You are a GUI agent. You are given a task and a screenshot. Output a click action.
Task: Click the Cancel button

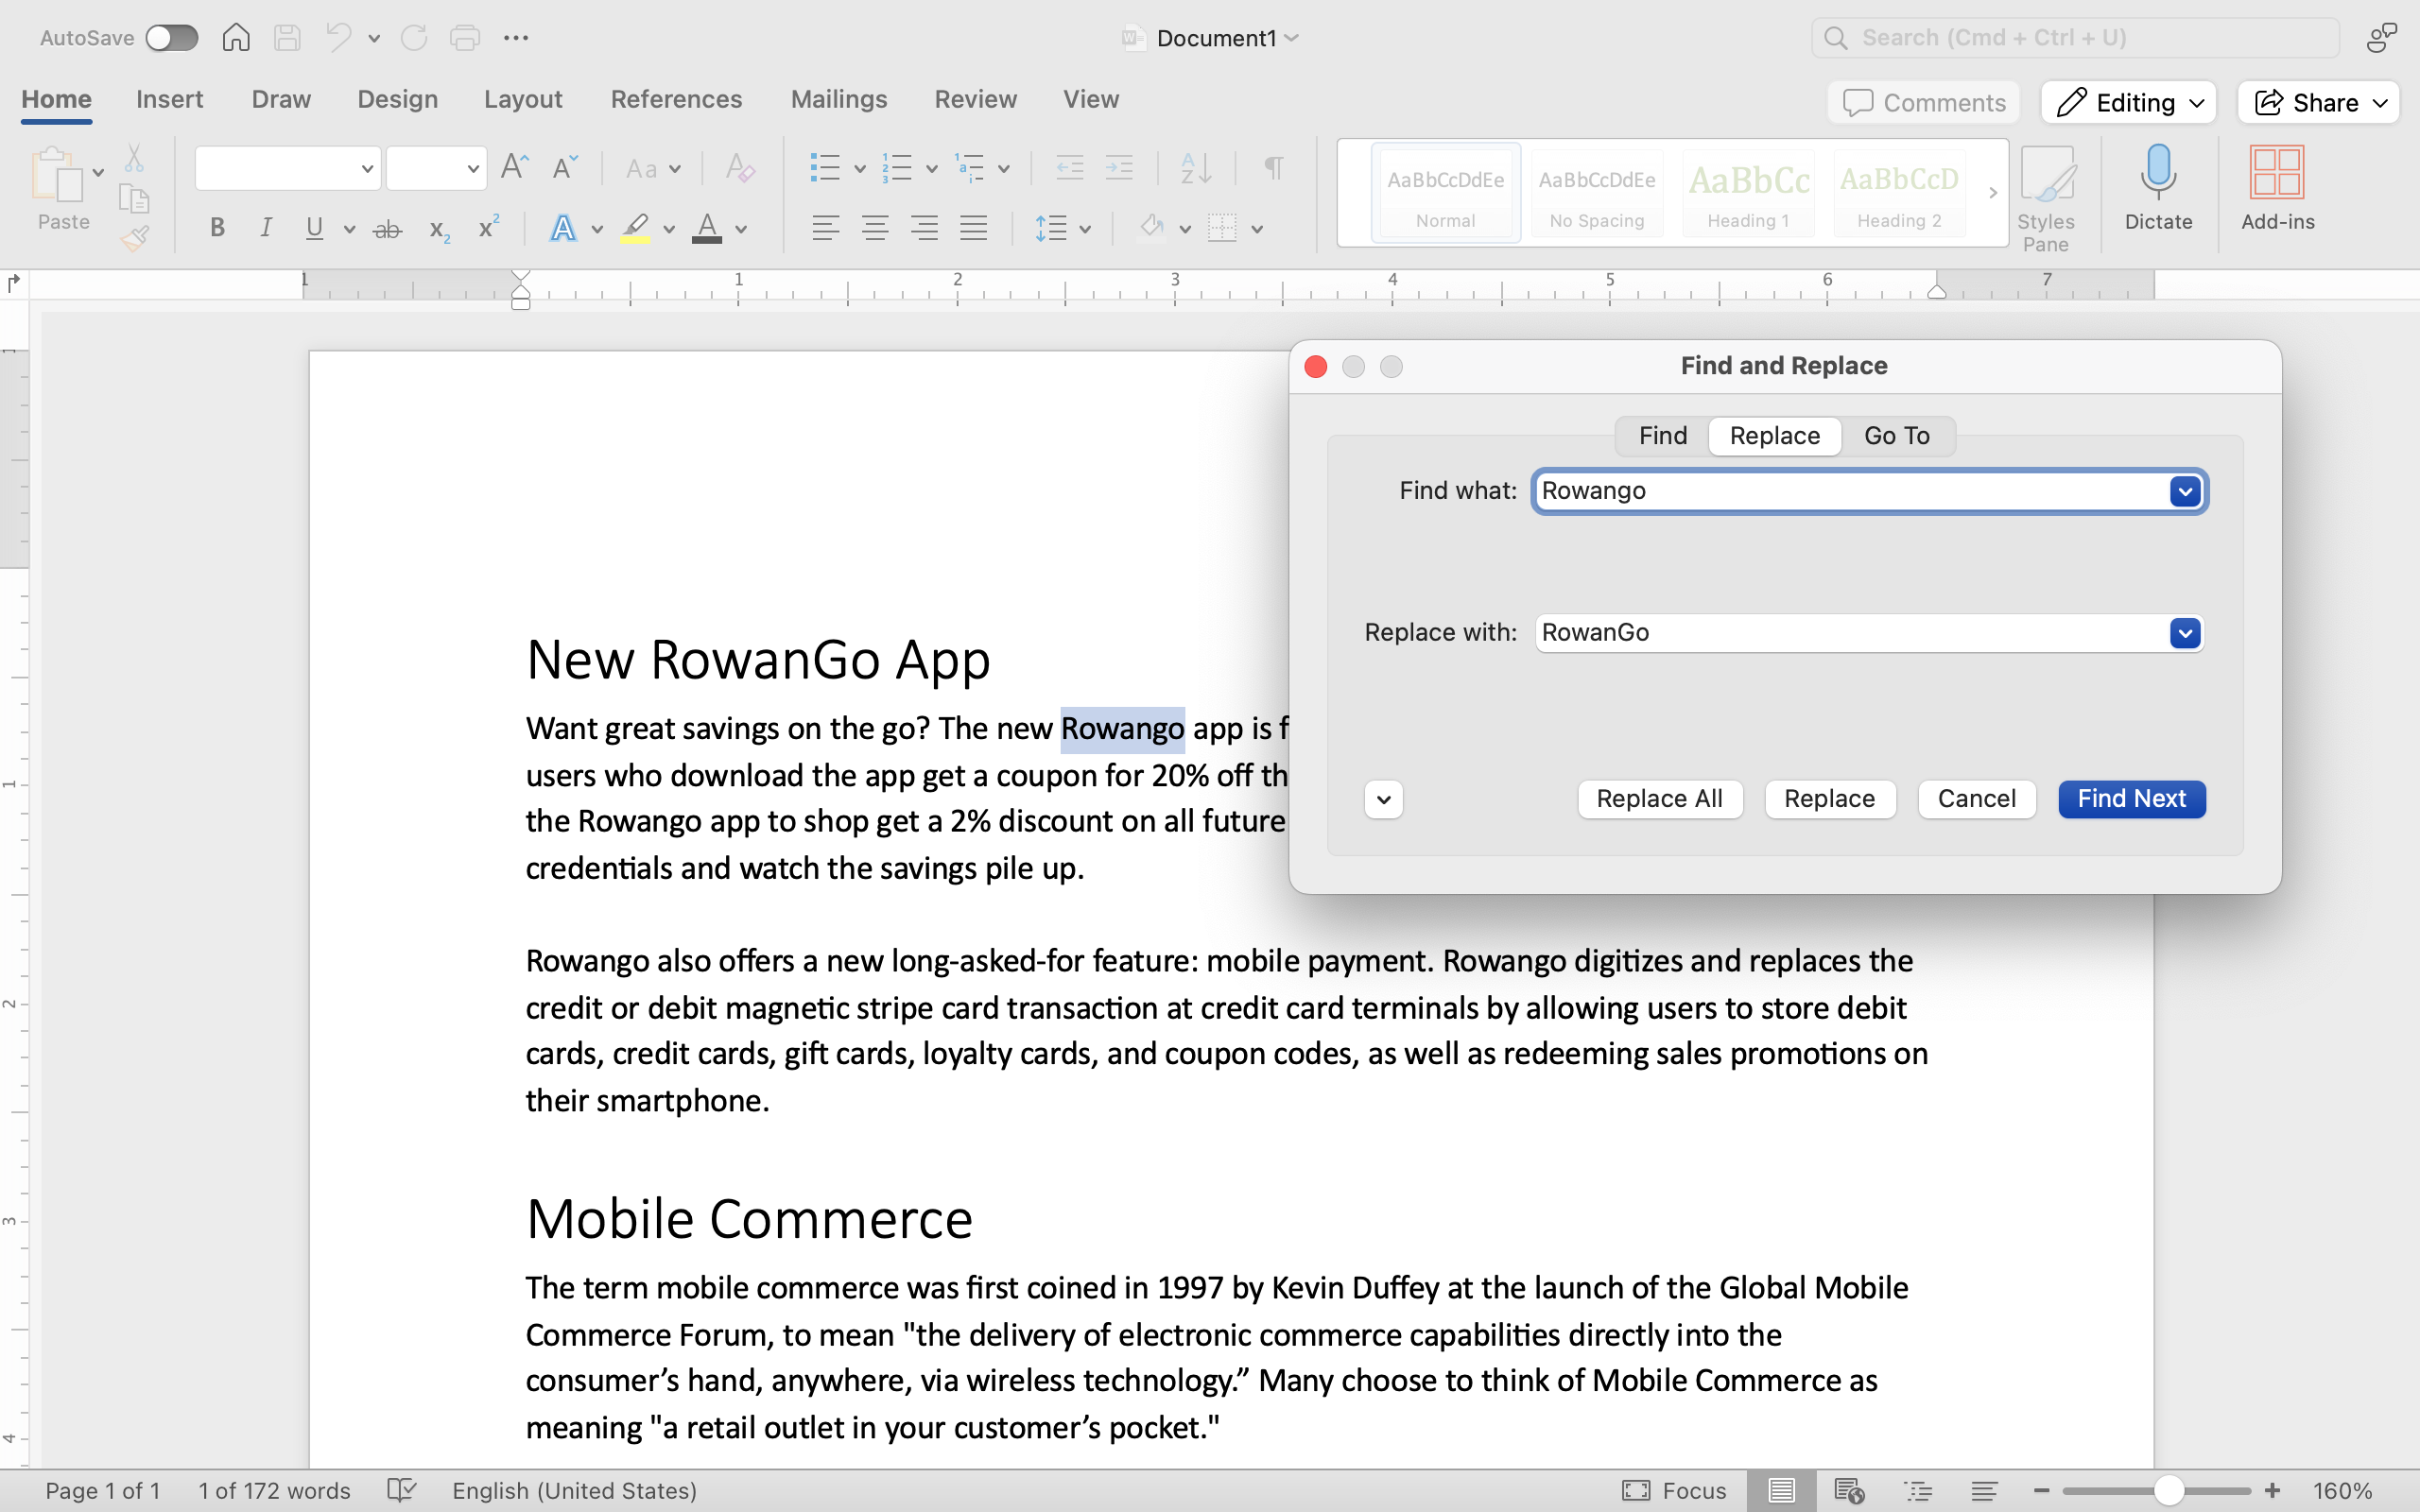click(x=1976, y=799)
